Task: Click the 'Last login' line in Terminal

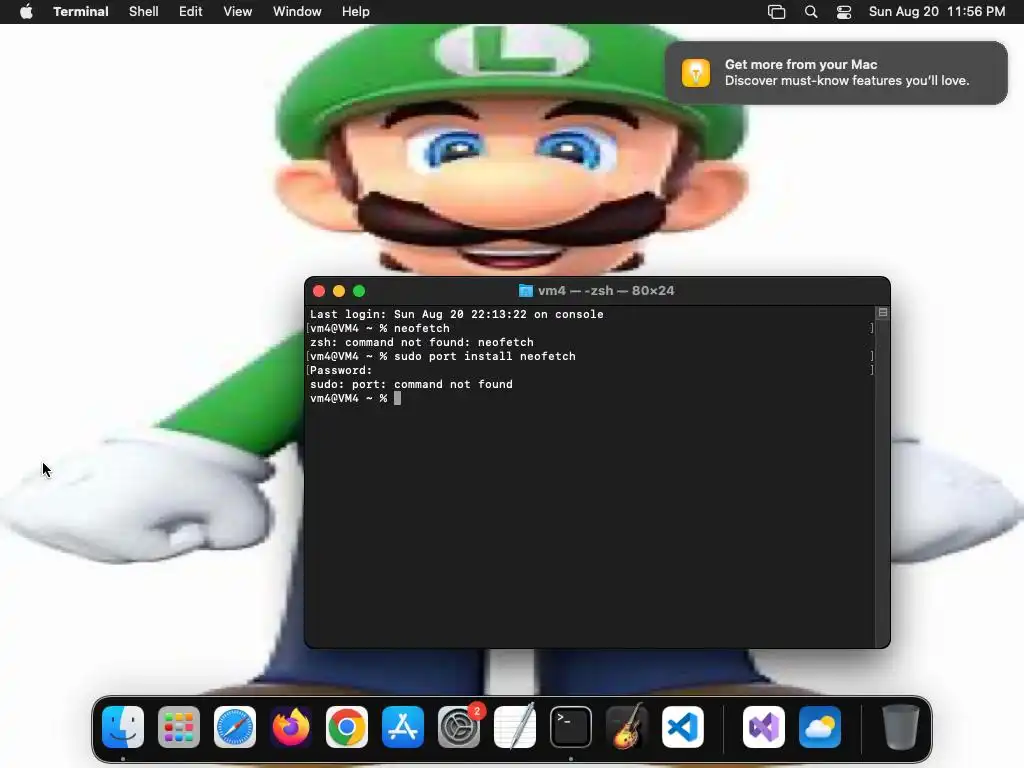Action: (x=456, y=314)
